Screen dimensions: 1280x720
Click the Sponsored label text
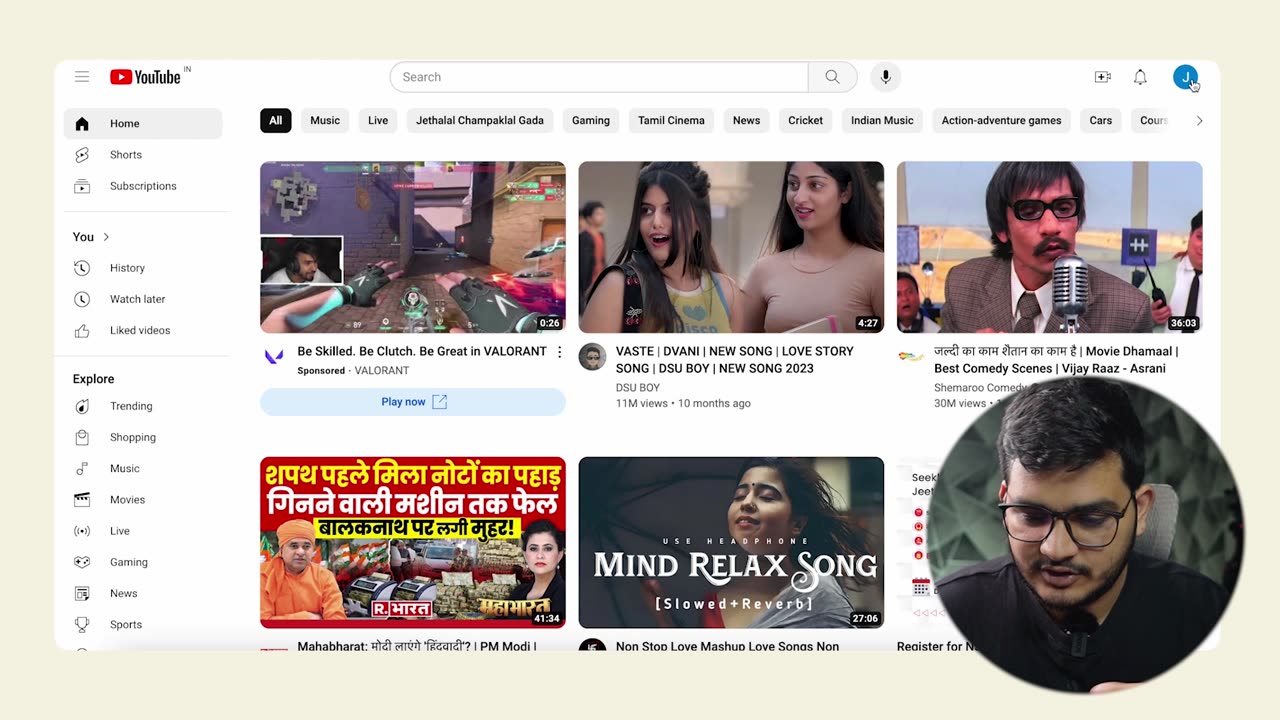point(321,371)
